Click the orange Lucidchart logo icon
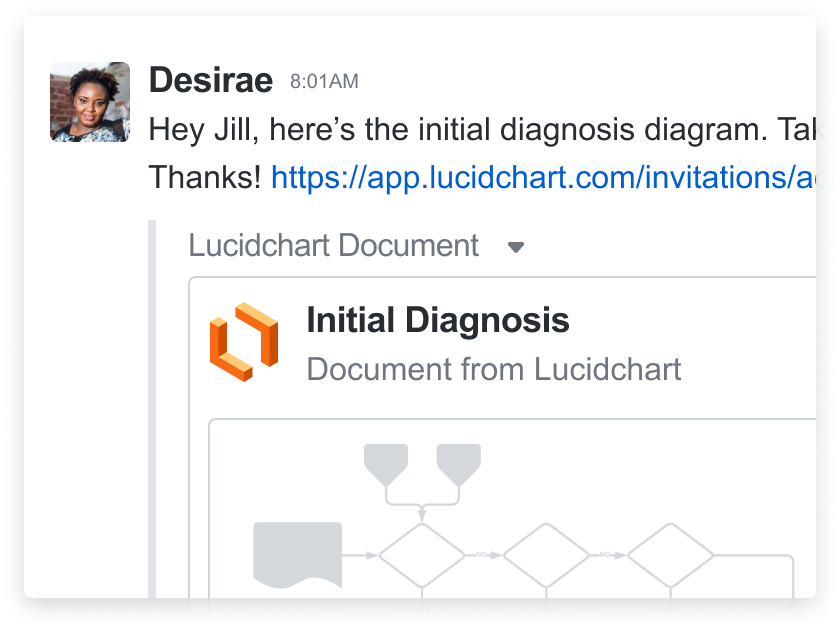The image size is (840, 630). point(244,342)
